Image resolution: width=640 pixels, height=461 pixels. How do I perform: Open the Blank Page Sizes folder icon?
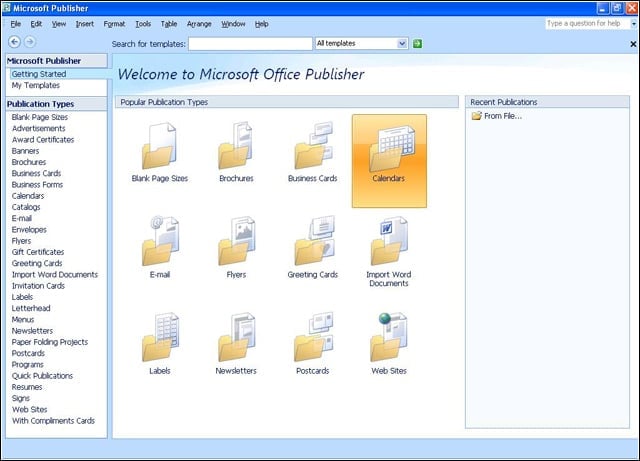click(x=160, y=146)
